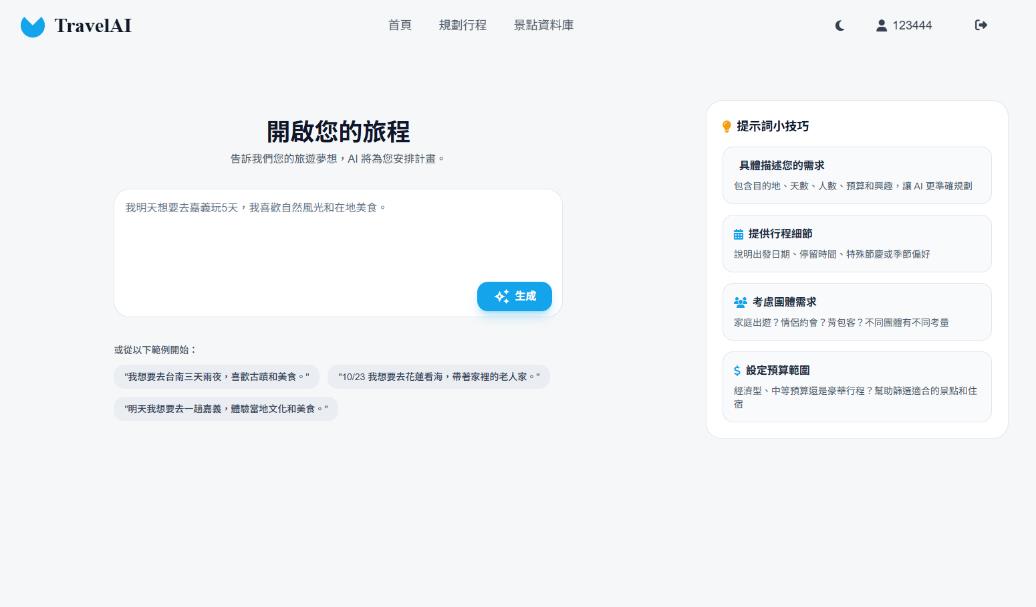Open the 景點資料庫 nav item
Screen dimensions: 1036x607
[544, 25]
